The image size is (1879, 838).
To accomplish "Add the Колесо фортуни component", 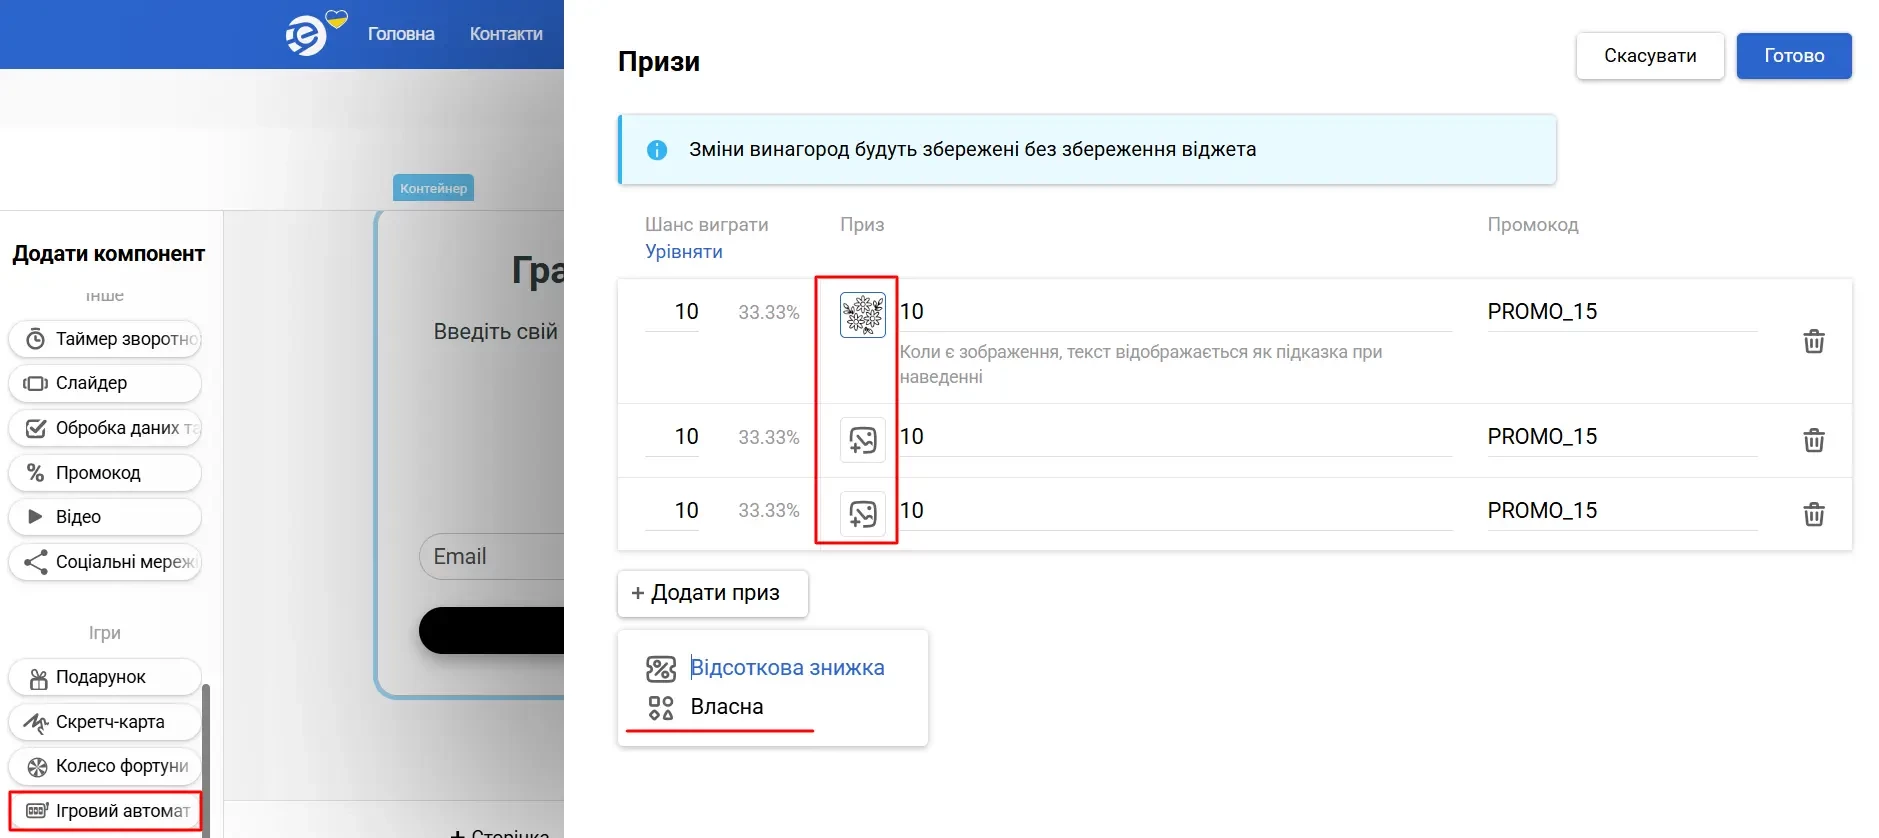I will pos(106,766).
